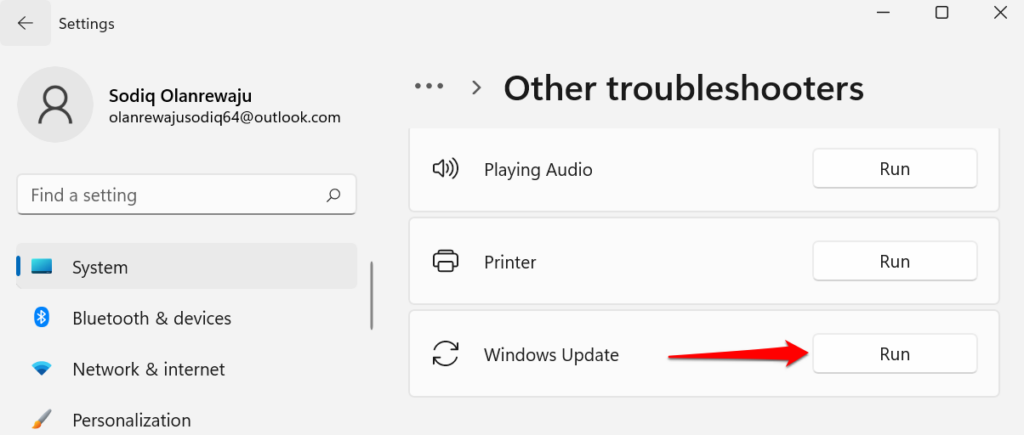Click the Bluetooth icon in sidebar
This screenshot has height=435, width=1024.
tap(42, 318)
